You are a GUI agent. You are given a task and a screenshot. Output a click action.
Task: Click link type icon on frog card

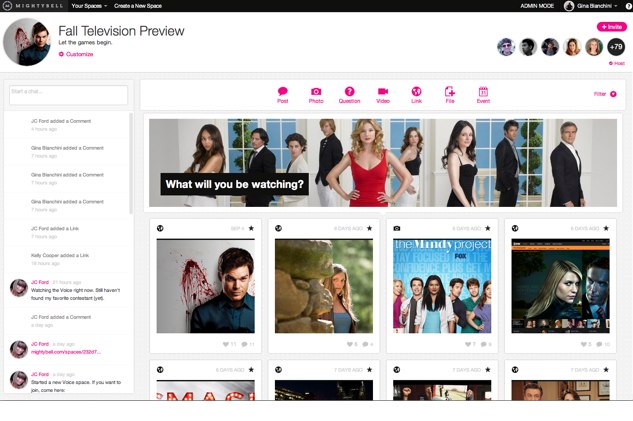tap(278, 228)
